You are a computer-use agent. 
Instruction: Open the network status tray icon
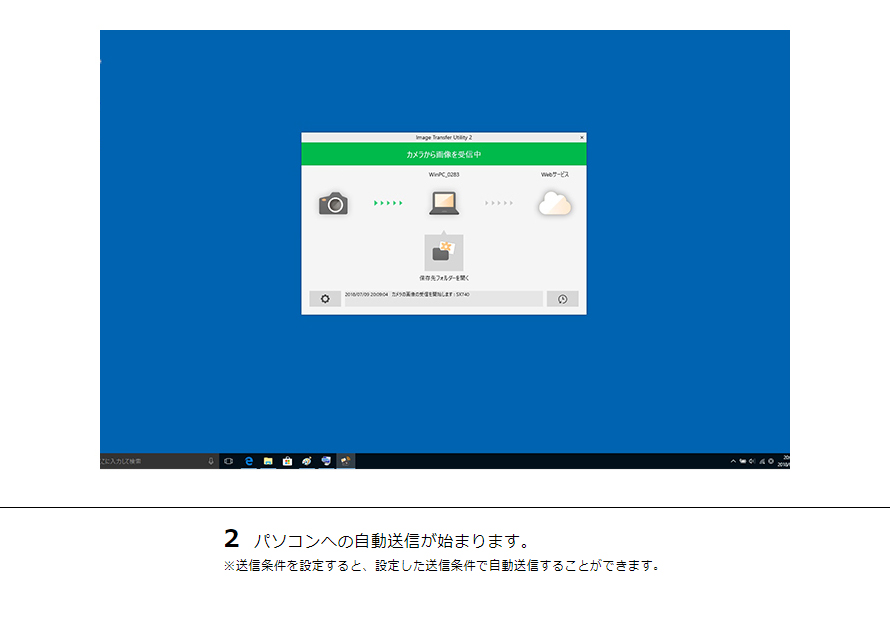762,461
